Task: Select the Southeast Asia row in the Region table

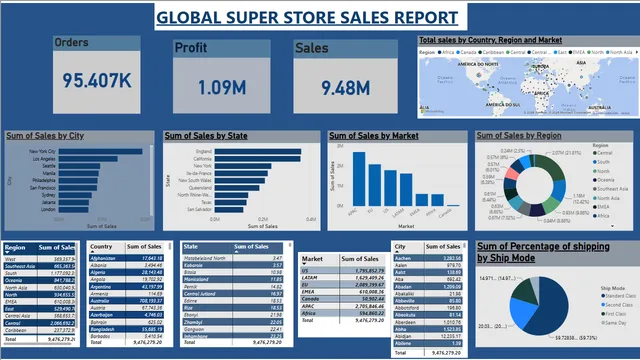Action: 39,266
